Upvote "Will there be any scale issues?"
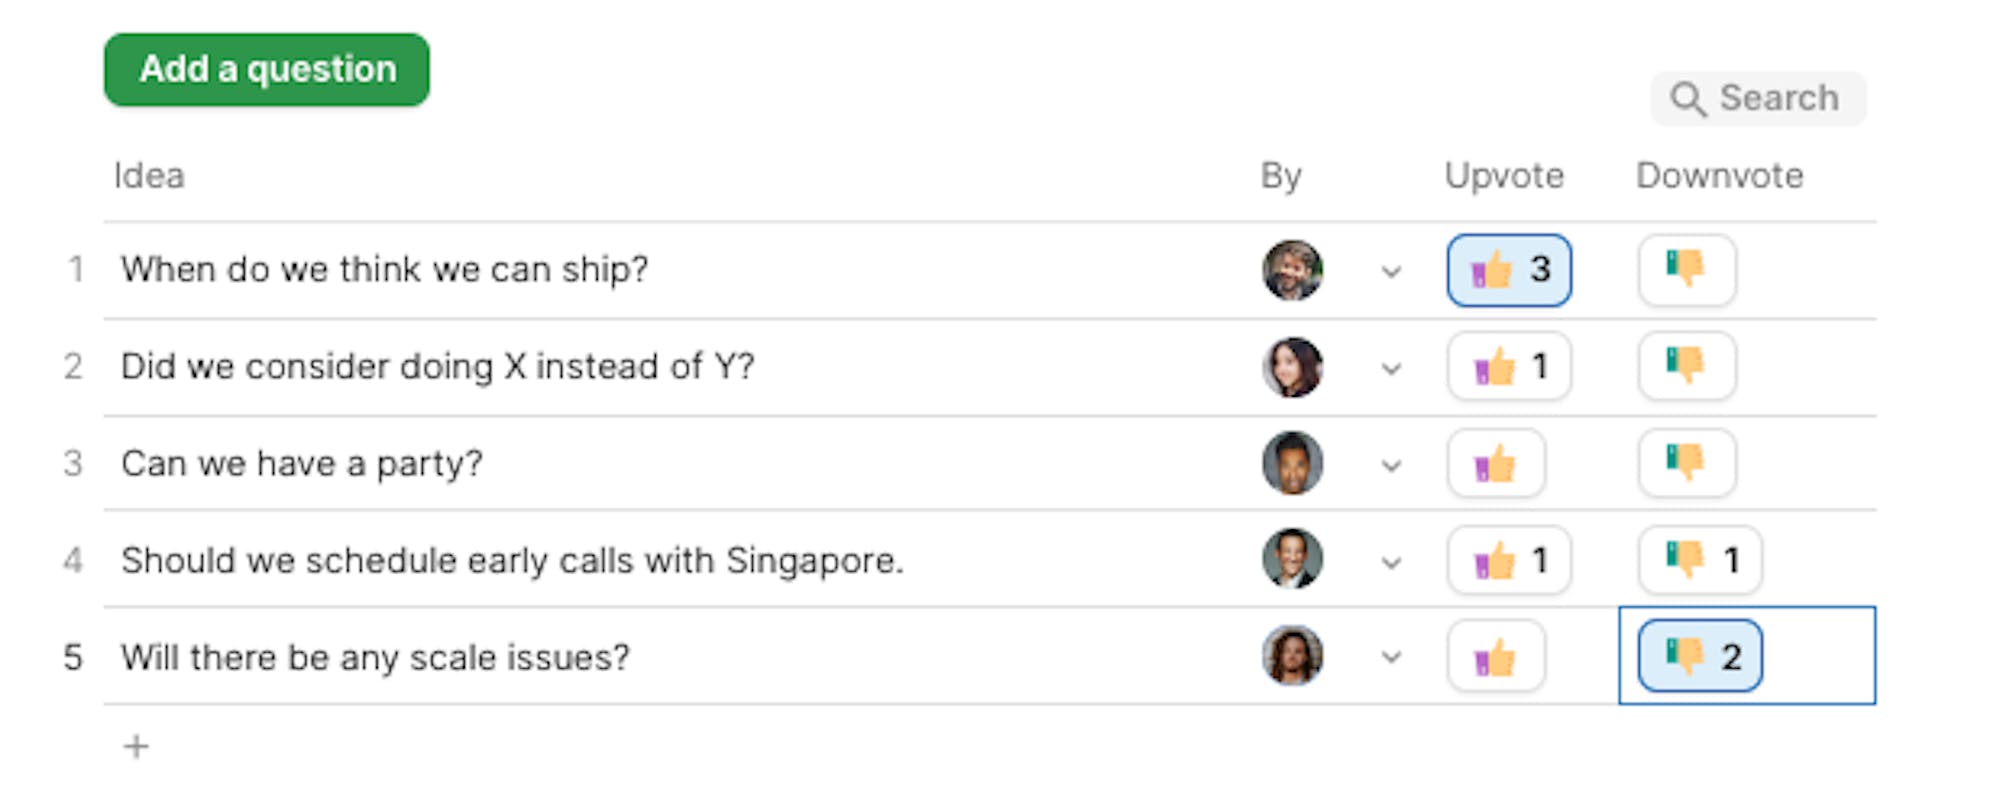The height and width of the screenshot is (806, 2000). (1496, 657)
